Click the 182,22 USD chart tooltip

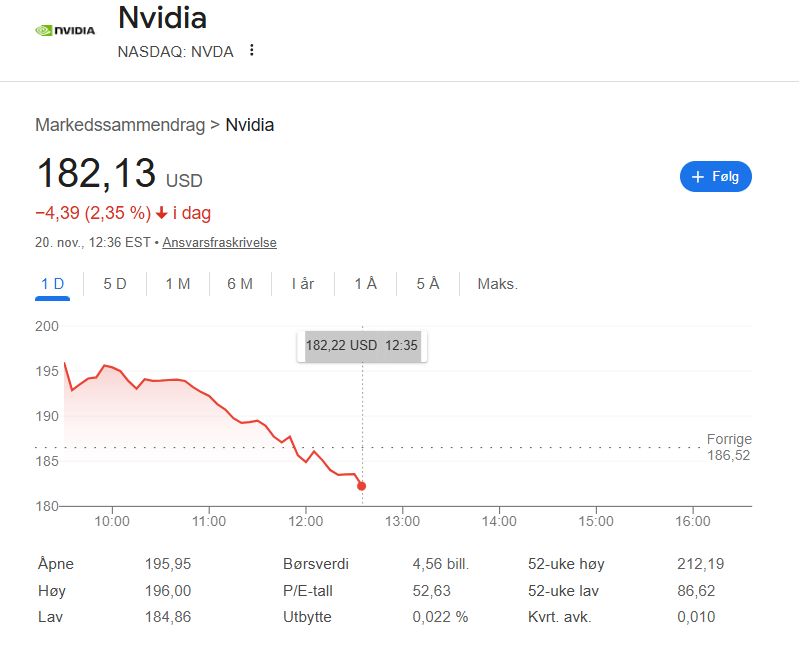361,345
